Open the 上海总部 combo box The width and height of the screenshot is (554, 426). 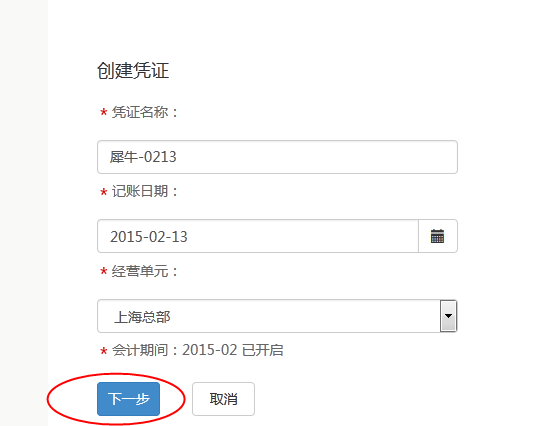pyautogui.click(x=277, y=316)
